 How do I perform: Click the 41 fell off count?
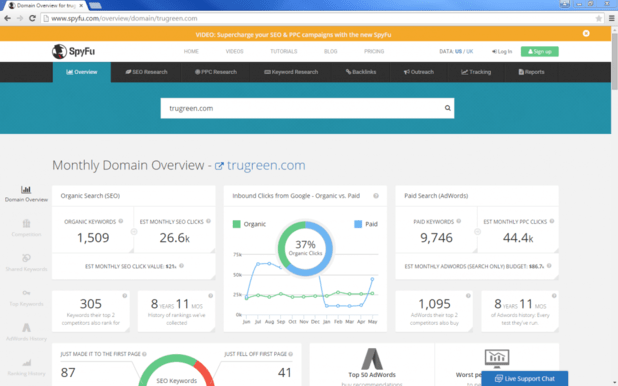[x=285, y=373]
